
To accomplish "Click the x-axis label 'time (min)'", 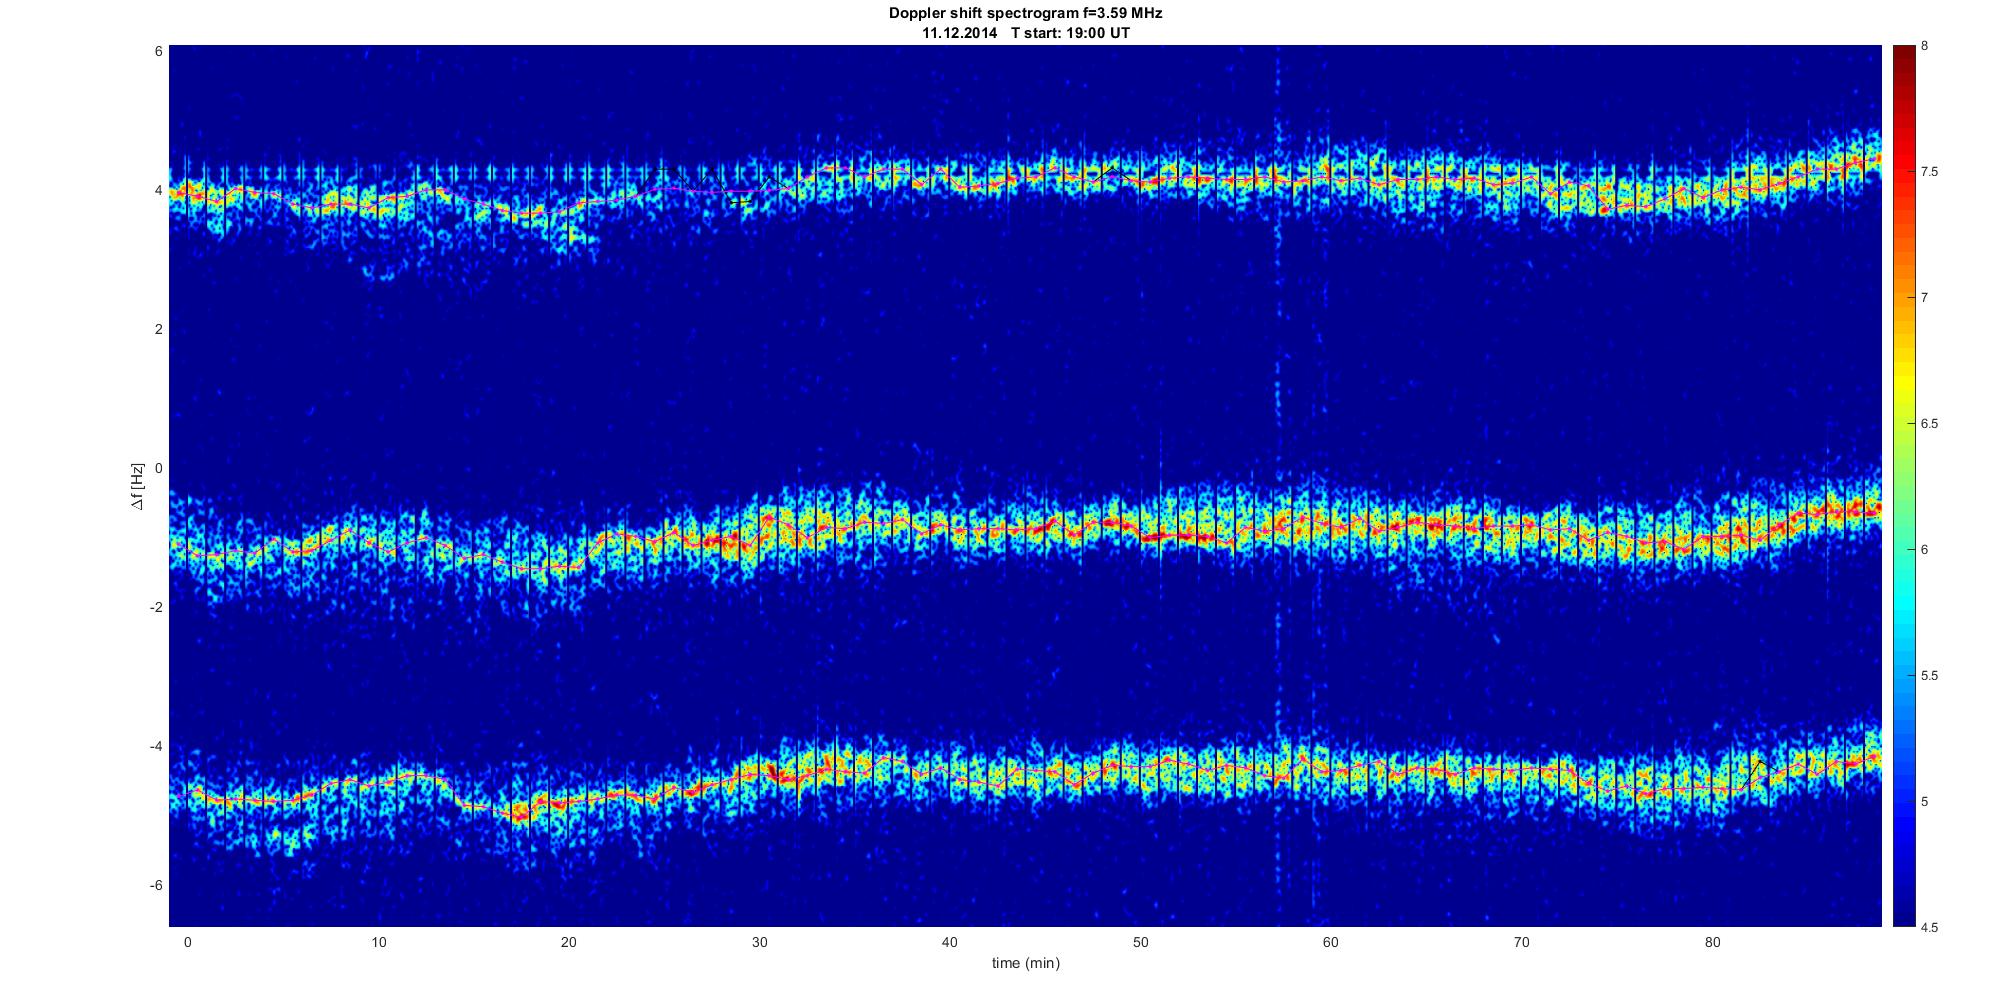I will (x=1025, y=963).
